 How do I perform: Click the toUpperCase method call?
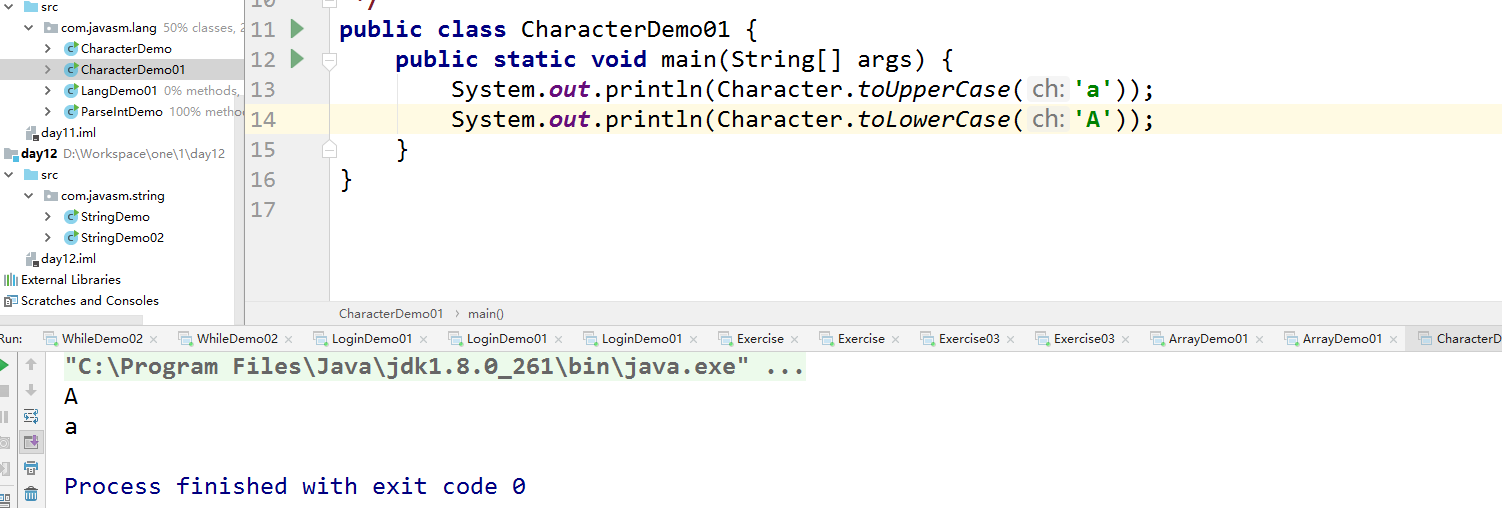pos(935,90)
